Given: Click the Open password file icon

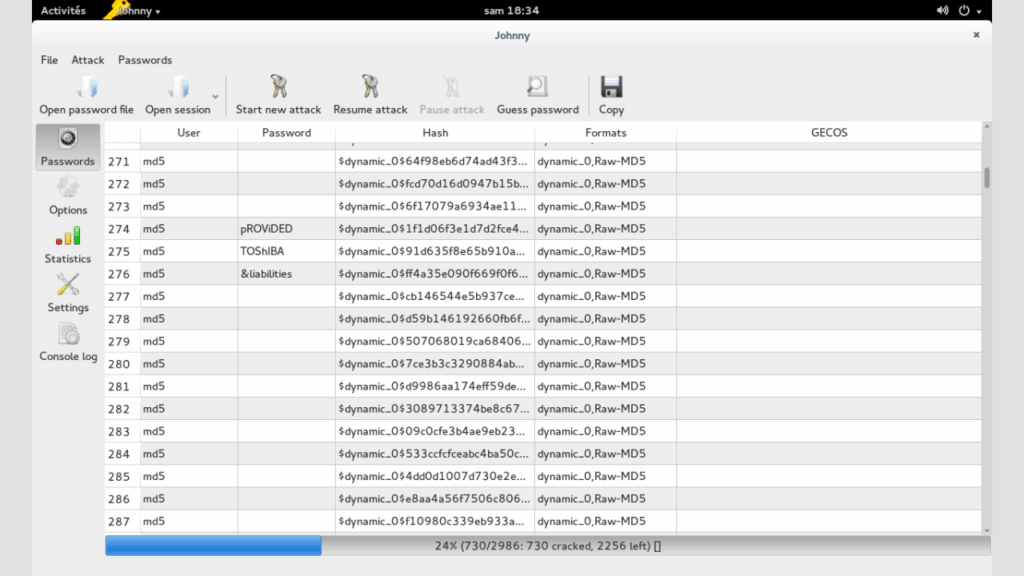Looking at the screenshot, I should [86, 87].
